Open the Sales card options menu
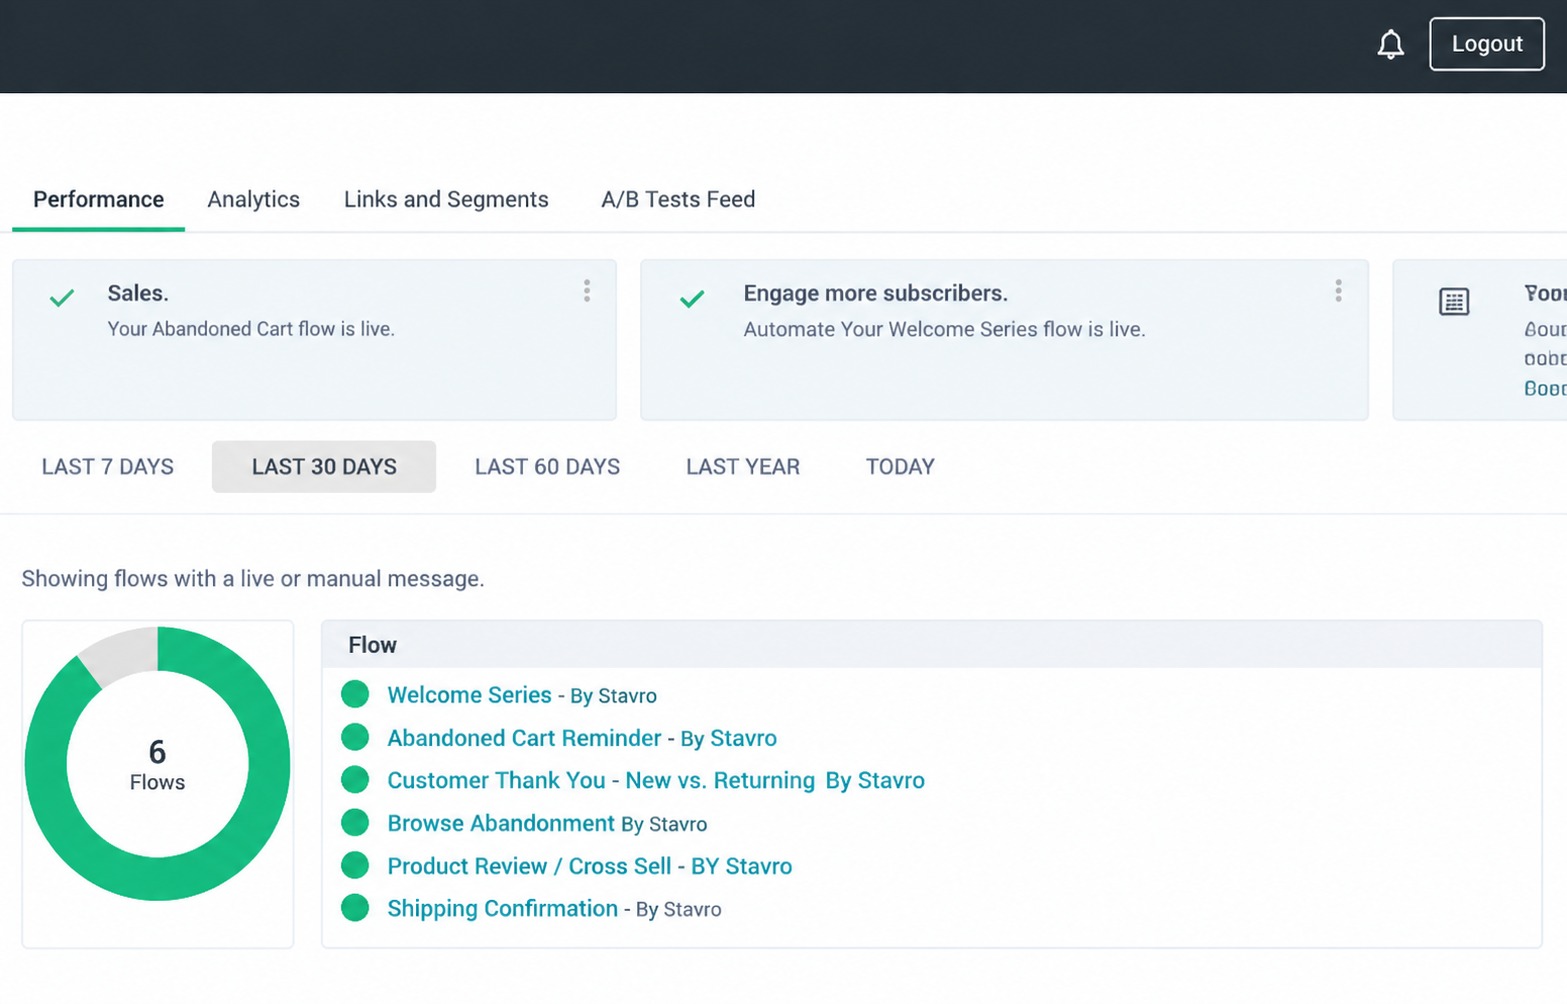The image size is (1567, 1004). coord(587,291)
